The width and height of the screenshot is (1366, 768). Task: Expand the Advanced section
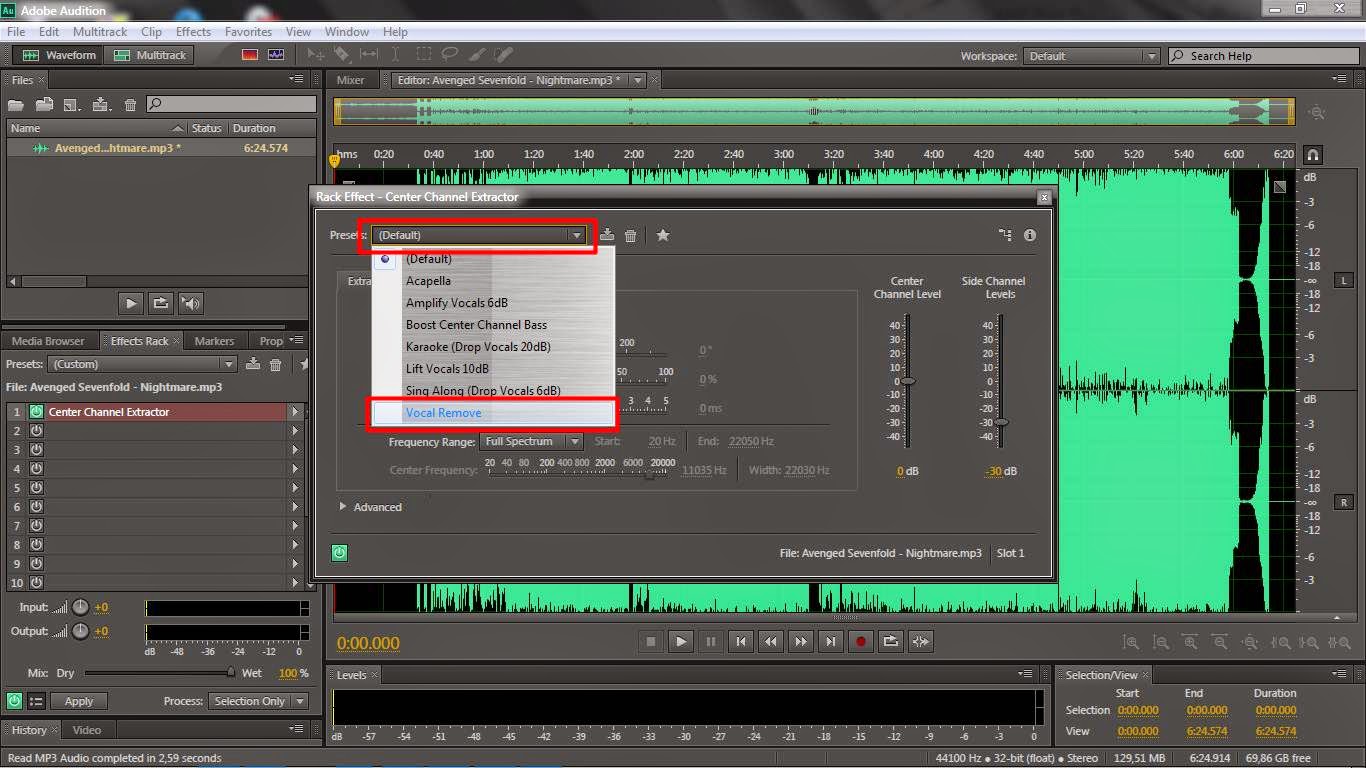[x=371, y=507]
